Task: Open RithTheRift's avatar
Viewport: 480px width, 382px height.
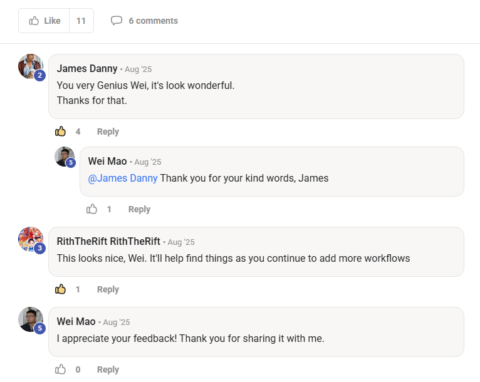Action: tap(31, 239)
